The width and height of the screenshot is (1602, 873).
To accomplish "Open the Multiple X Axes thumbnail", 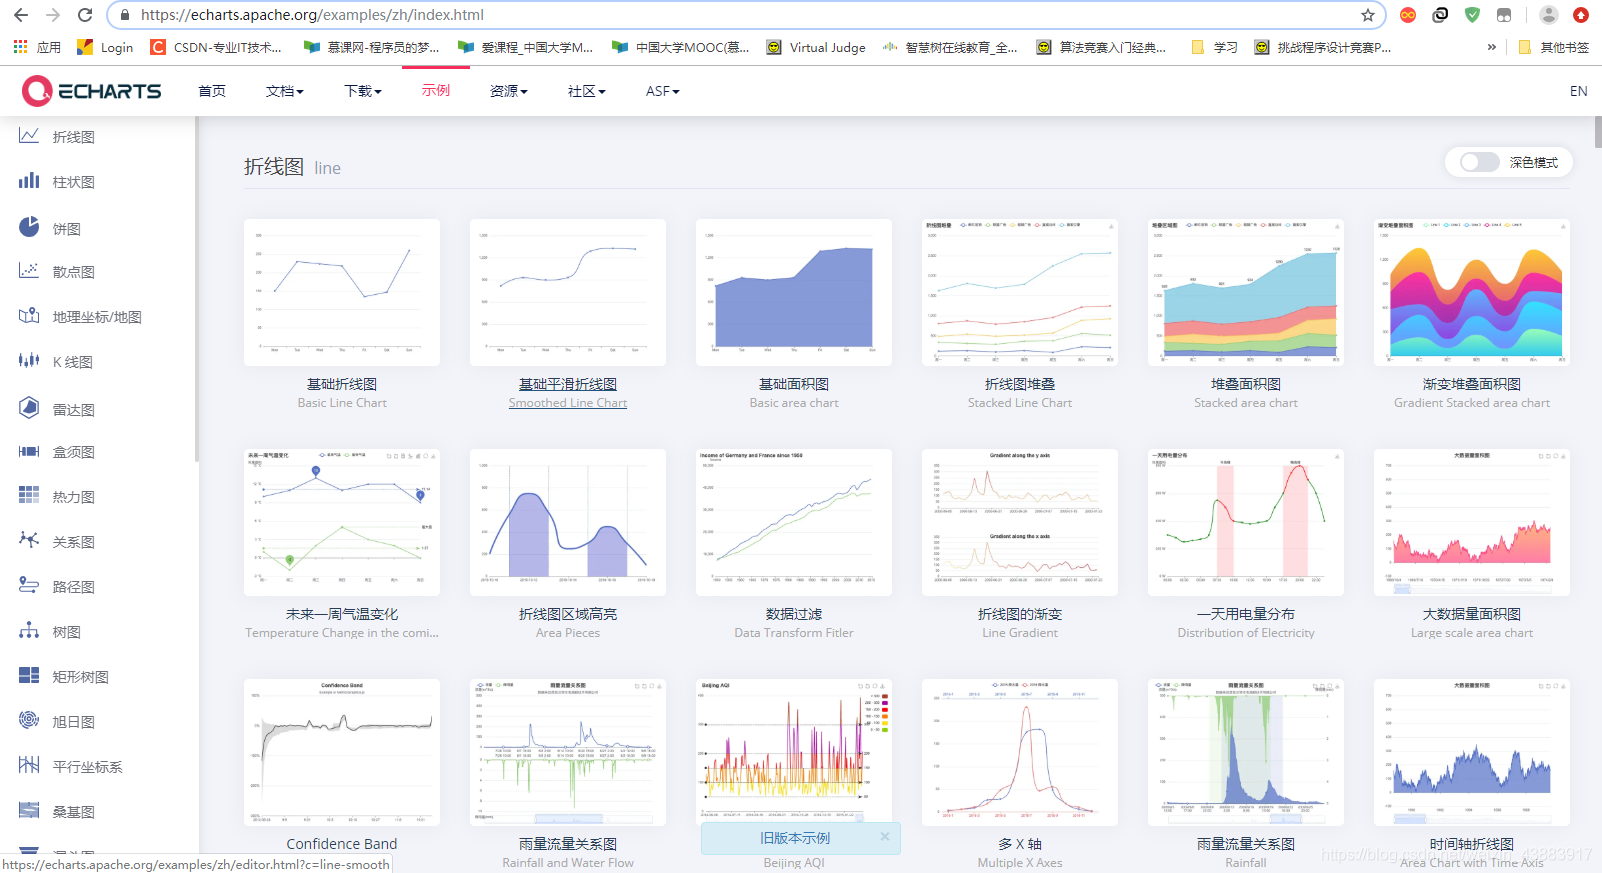I will (x=1020, y=752).
